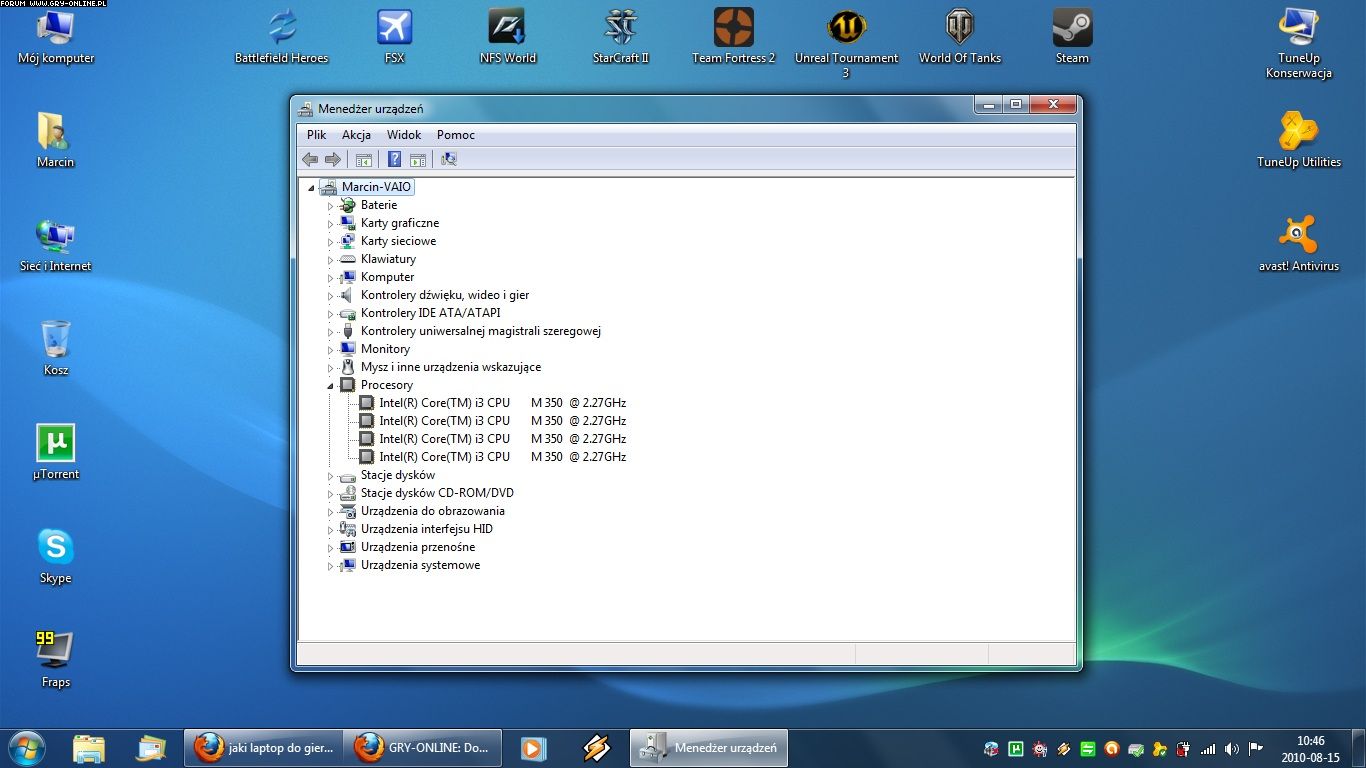Click the volume speaker tray icon
Image resolution: width=1366 pixels, height=768 pixels.
1231,748
